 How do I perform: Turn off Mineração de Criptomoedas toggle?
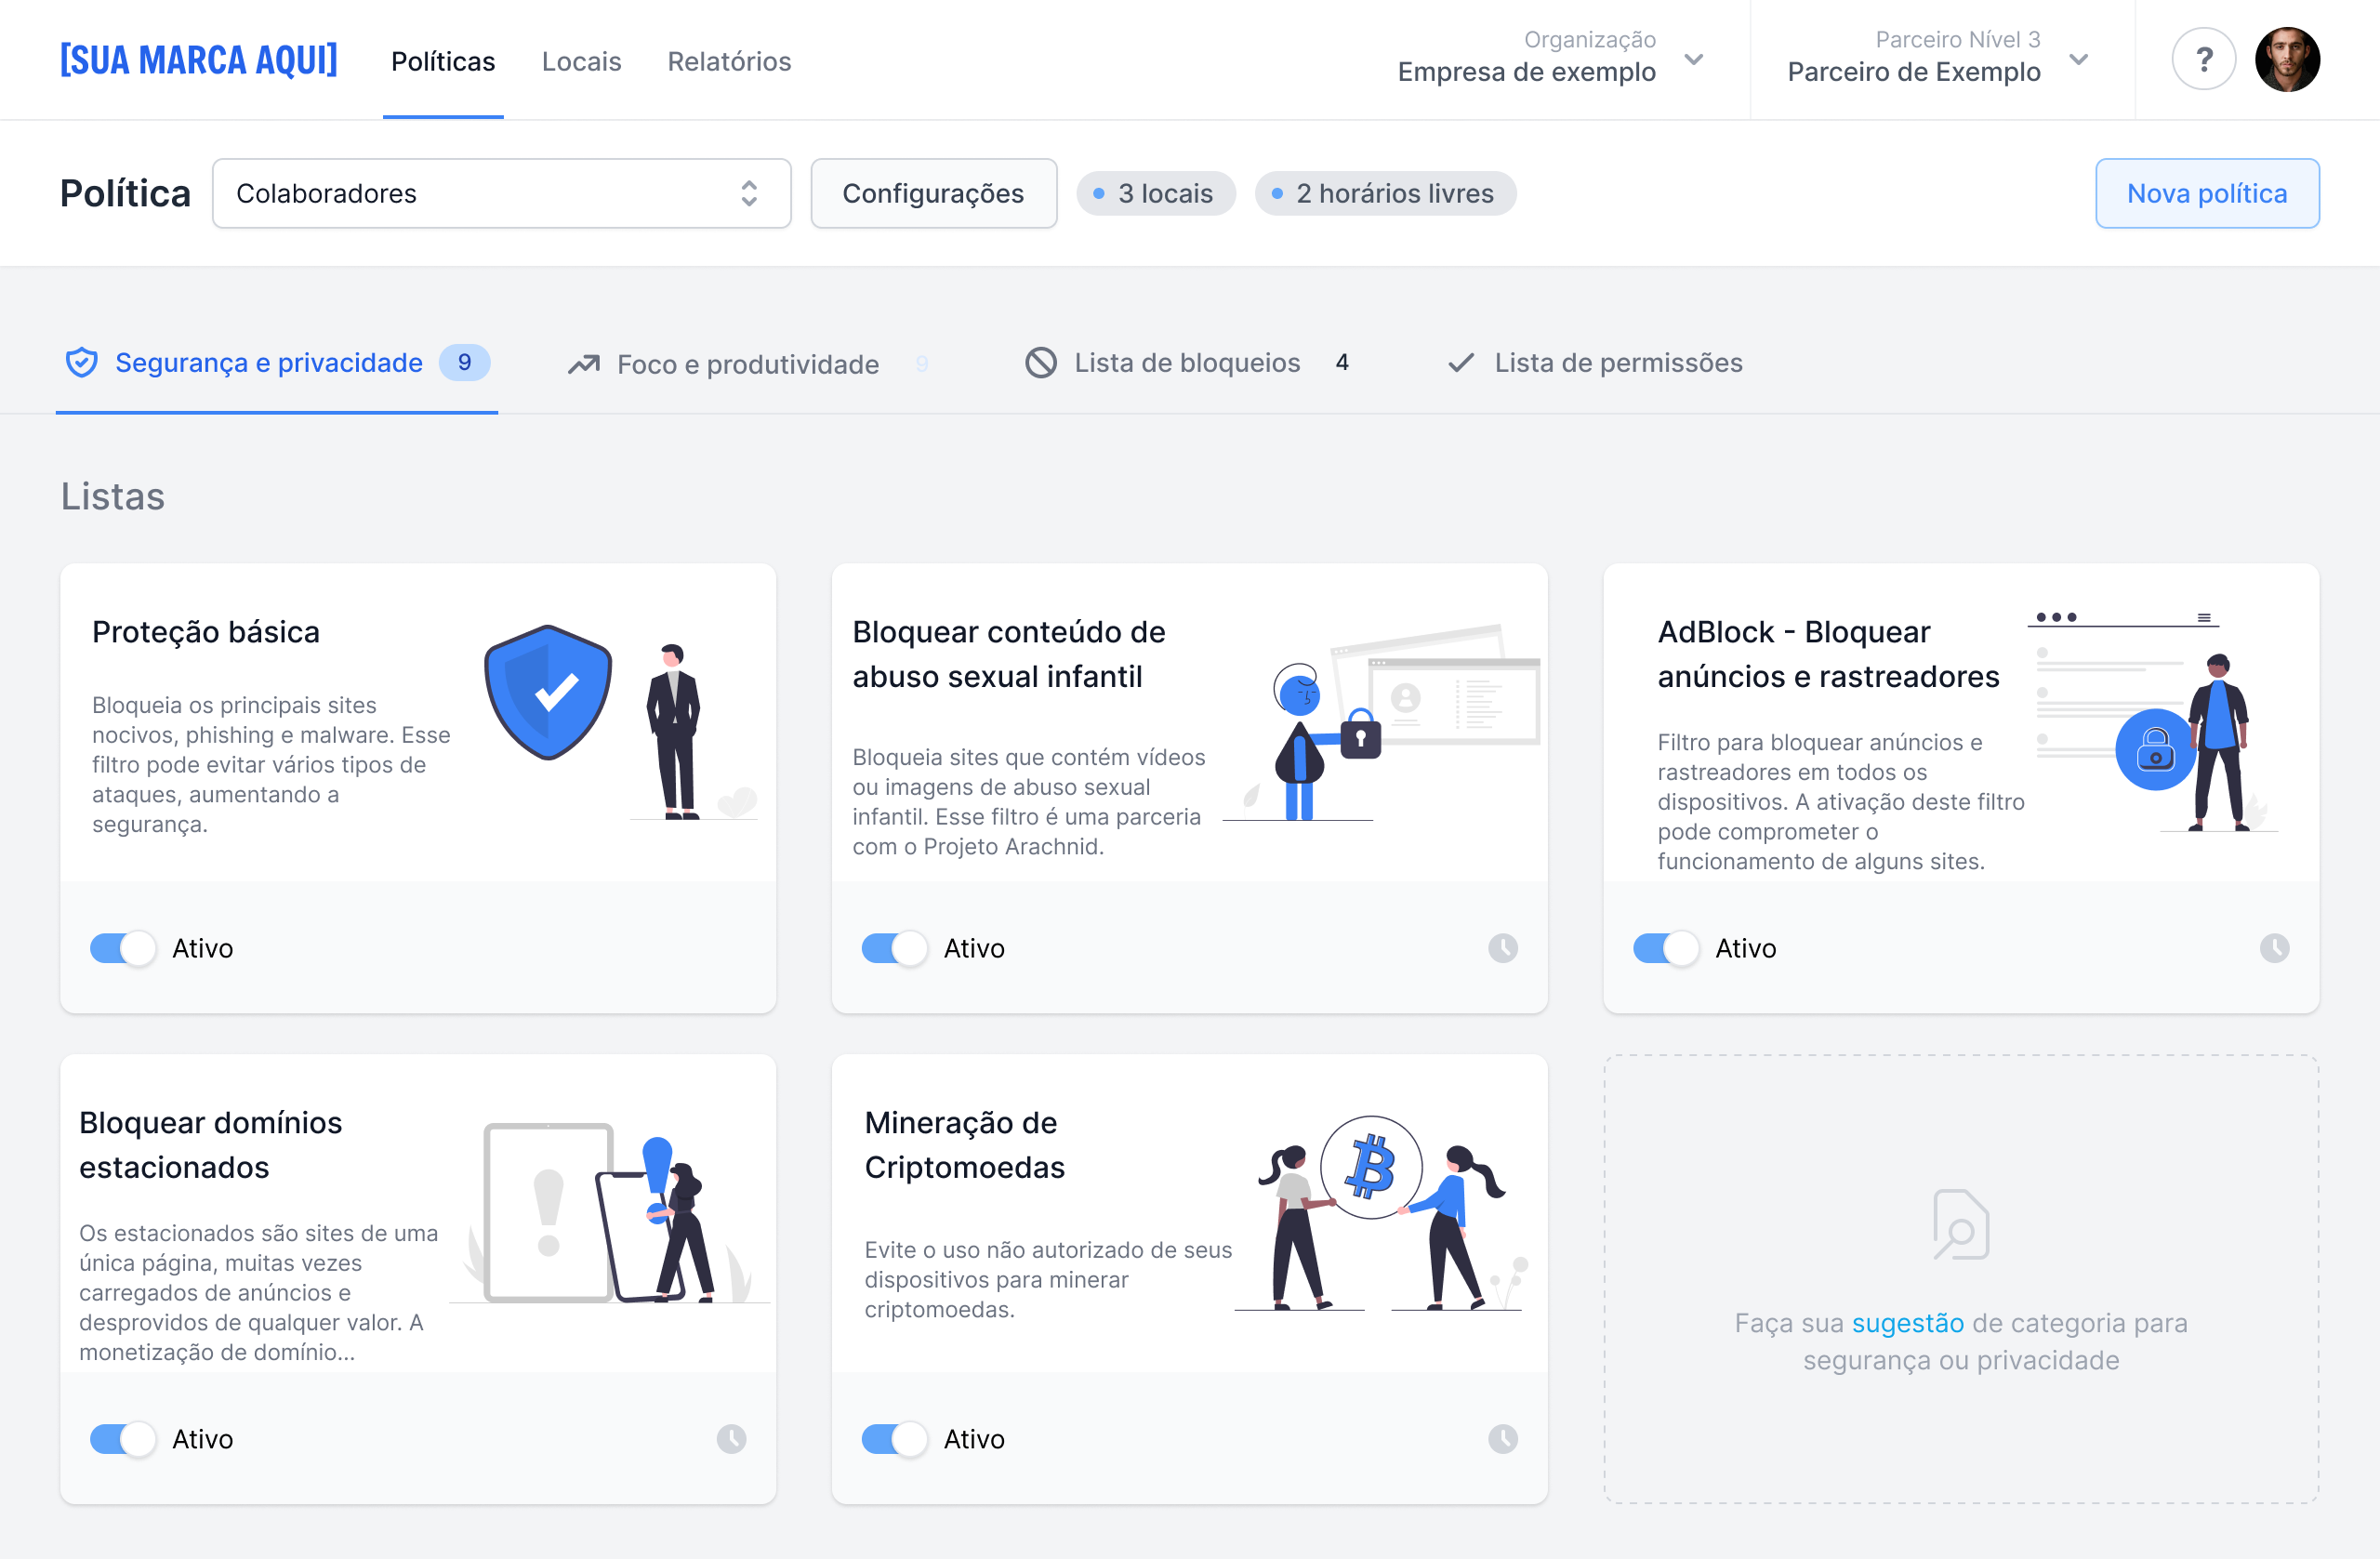tap(894, 1439)
